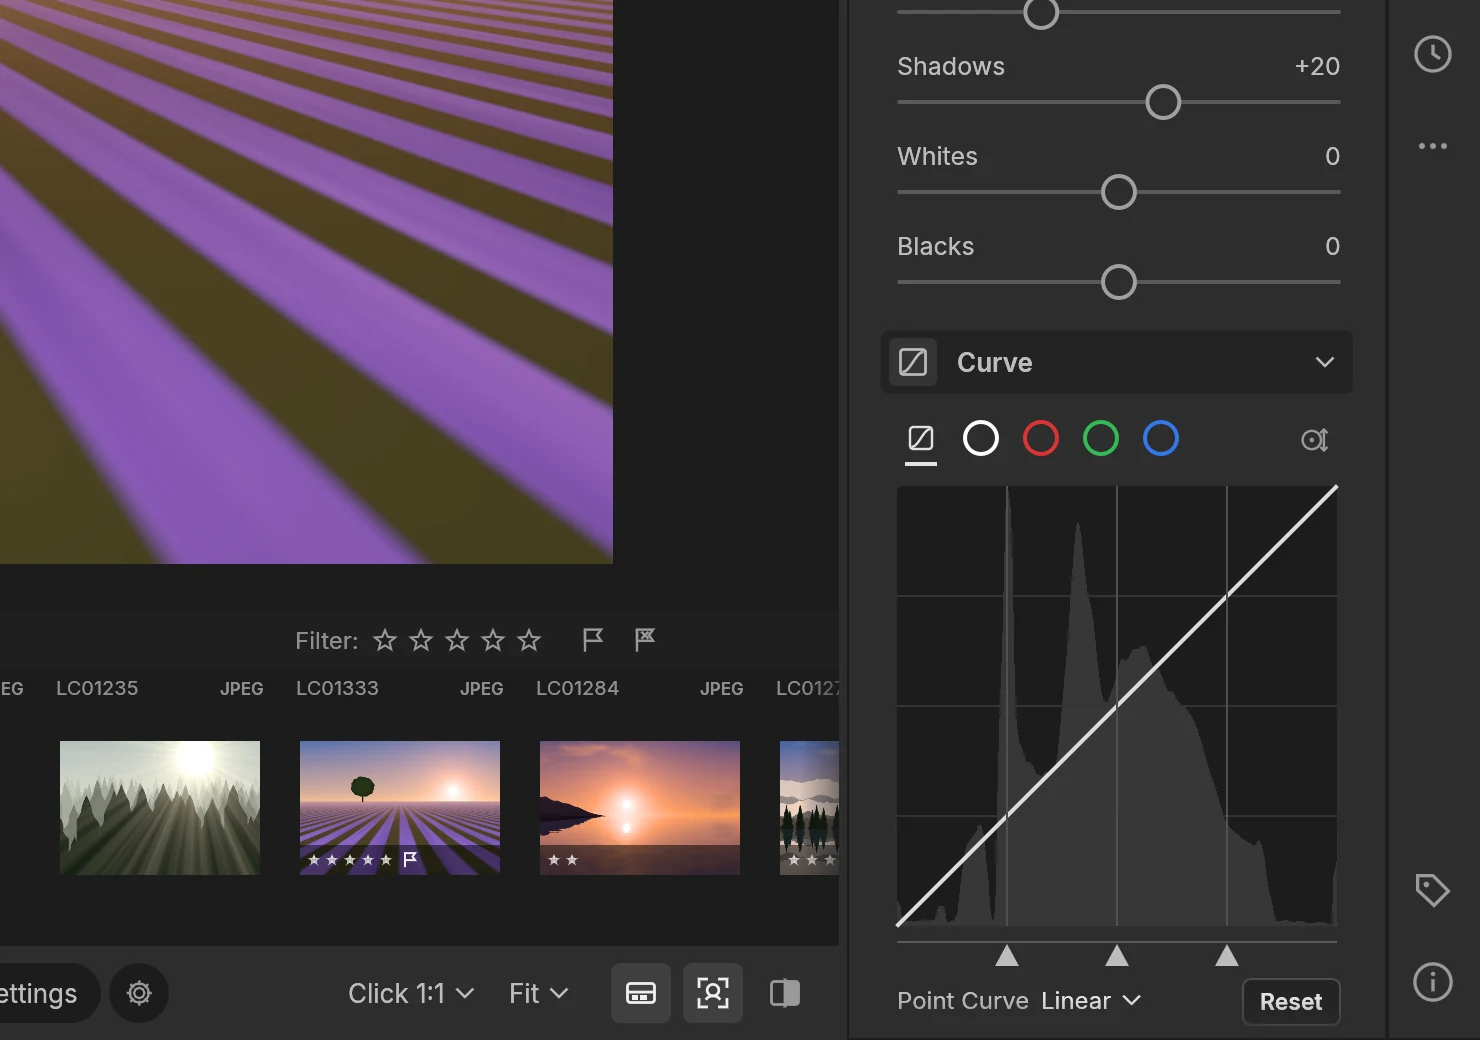
Task: Select the green curve channel
Action: [1101, 438]
